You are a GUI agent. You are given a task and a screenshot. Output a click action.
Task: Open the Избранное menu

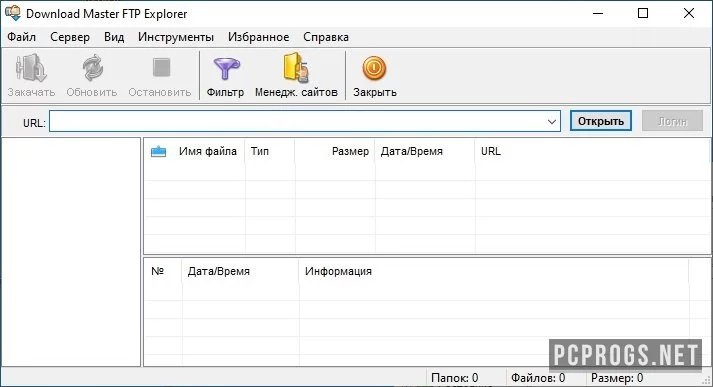tap(259, 37)
